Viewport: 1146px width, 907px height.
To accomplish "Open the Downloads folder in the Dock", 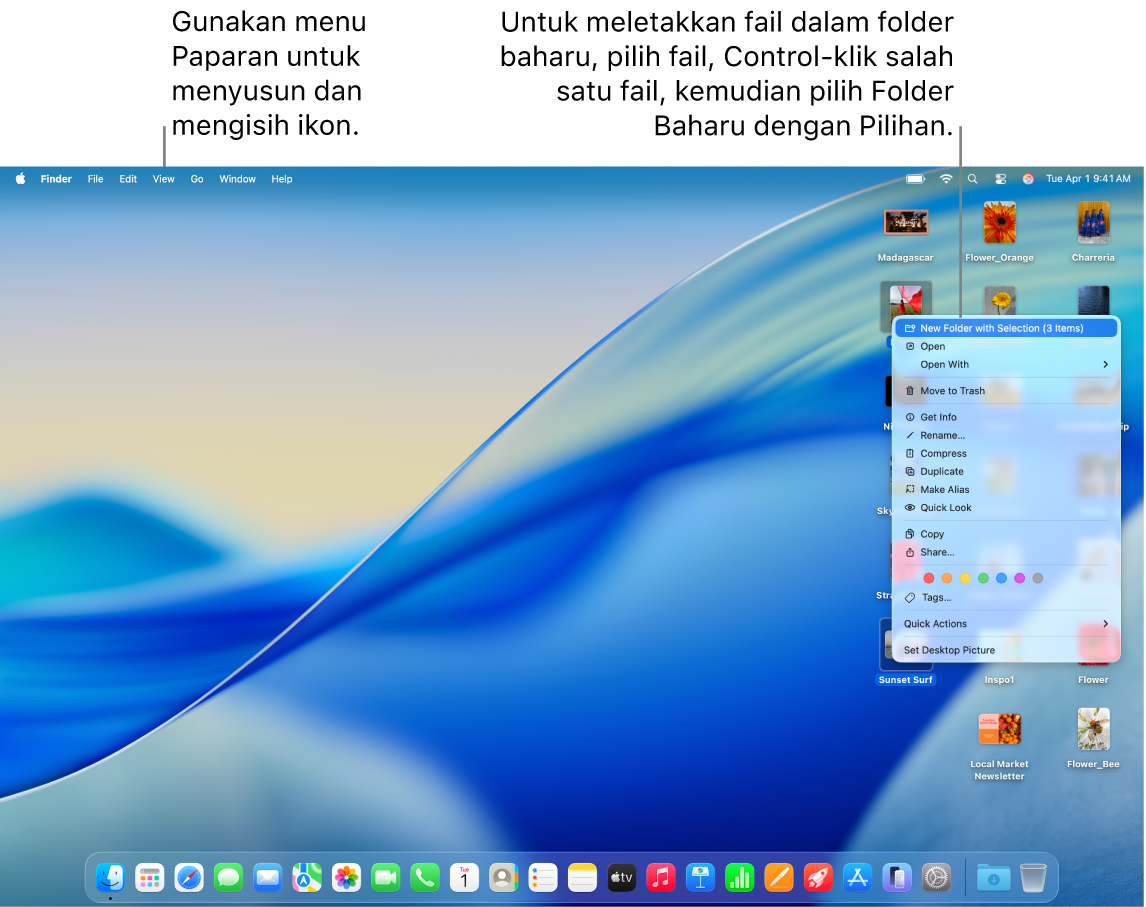I will 993,877.
